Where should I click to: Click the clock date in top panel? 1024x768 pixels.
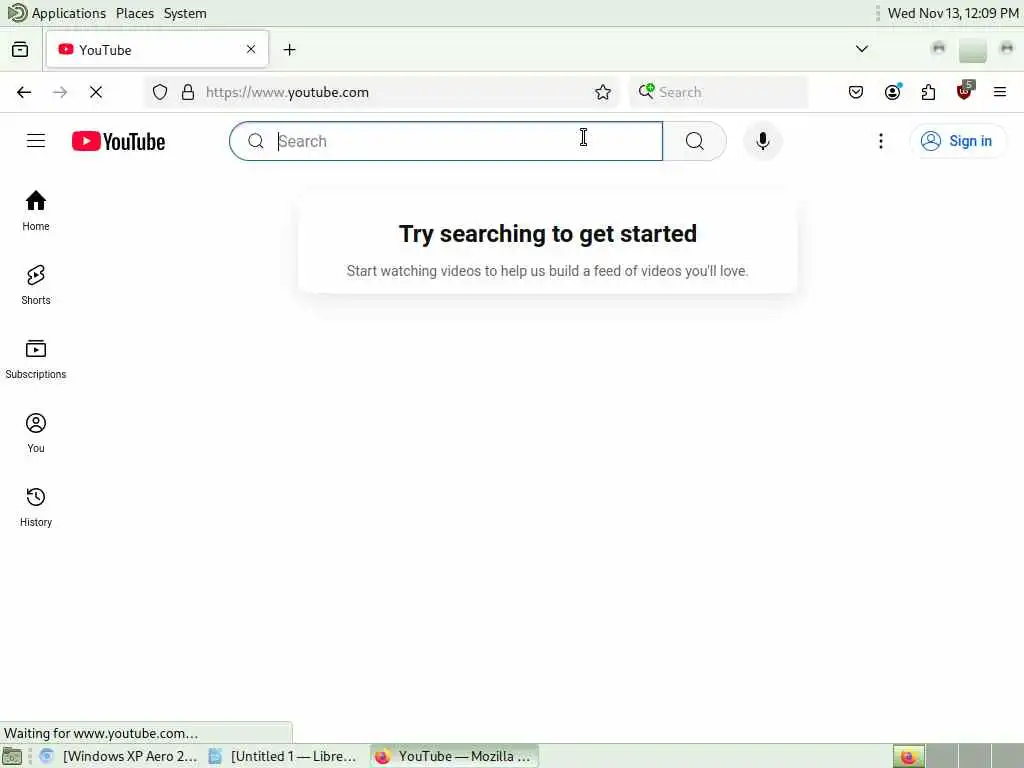(953, 13)
